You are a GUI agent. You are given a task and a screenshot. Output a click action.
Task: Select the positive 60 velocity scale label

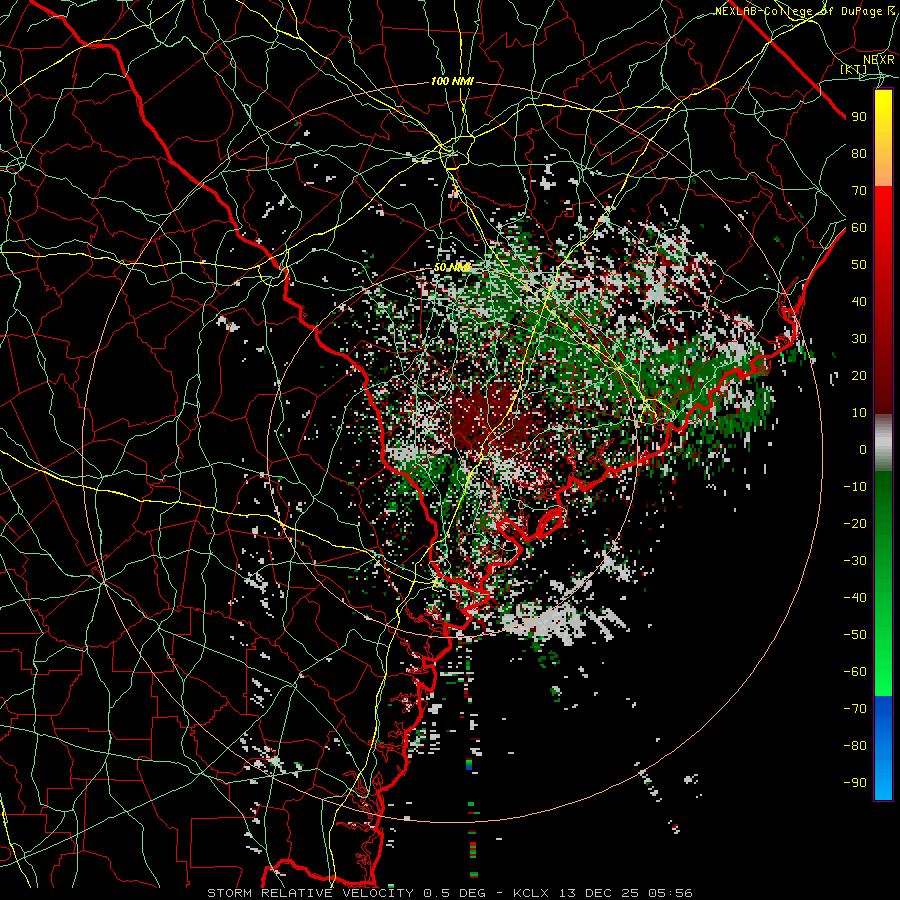tap(859, 227)
